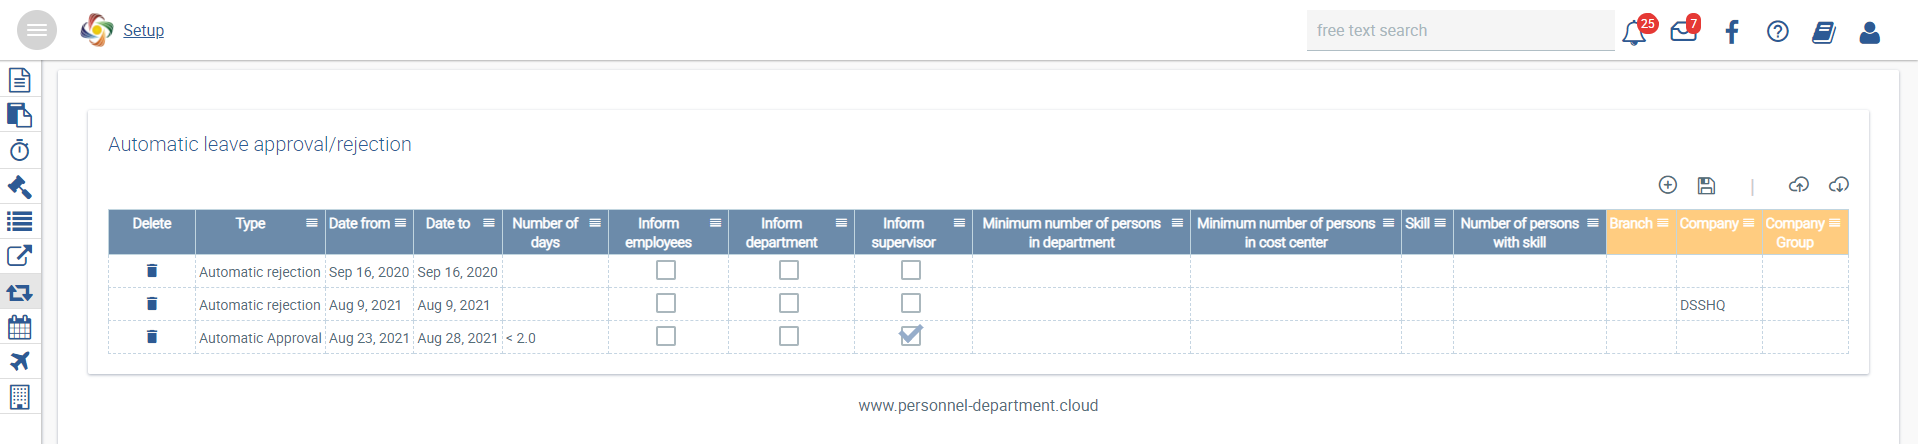Add a new row with plus icon
The width and height of the screenshot is (1918, 444).
pyautogui.click(x=1668, y=185)
